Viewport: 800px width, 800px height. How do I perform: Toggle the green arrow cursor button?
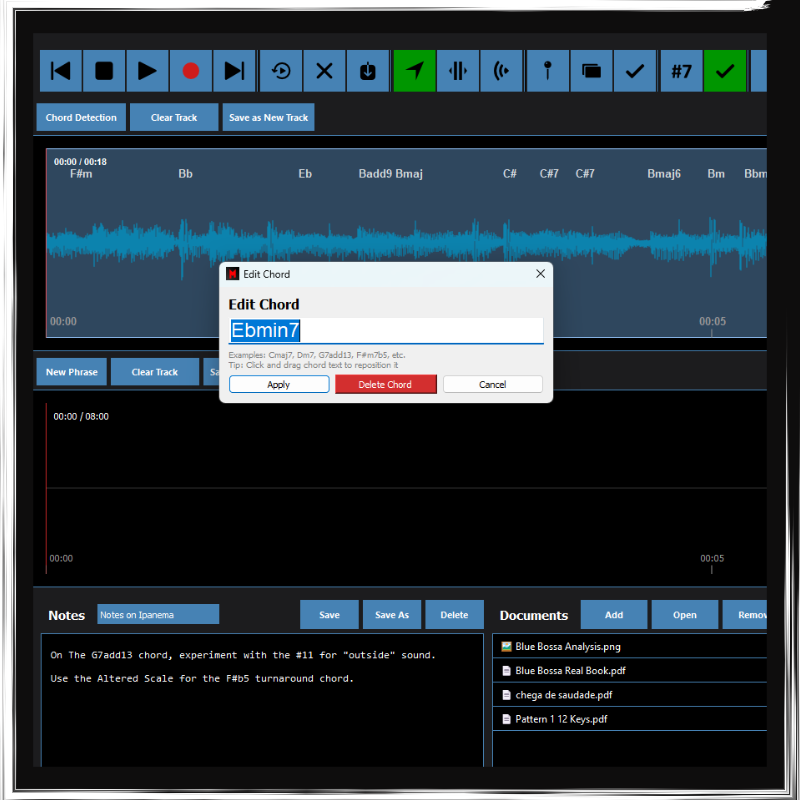pyautogui.click(x=414, y=71)
